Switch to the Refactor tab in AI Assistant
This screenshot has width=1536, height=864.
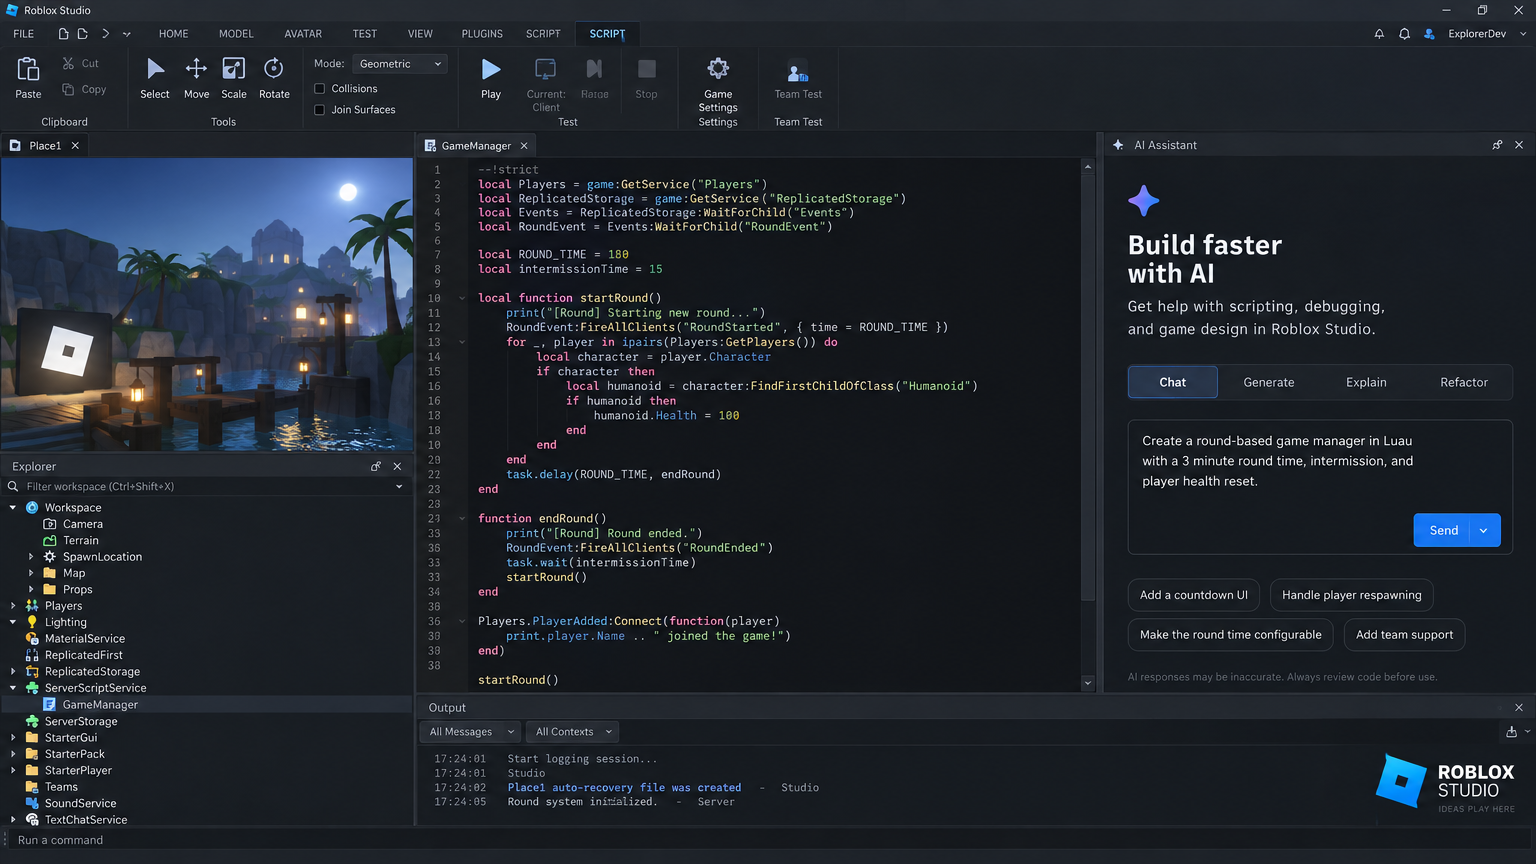(1463, 382)
